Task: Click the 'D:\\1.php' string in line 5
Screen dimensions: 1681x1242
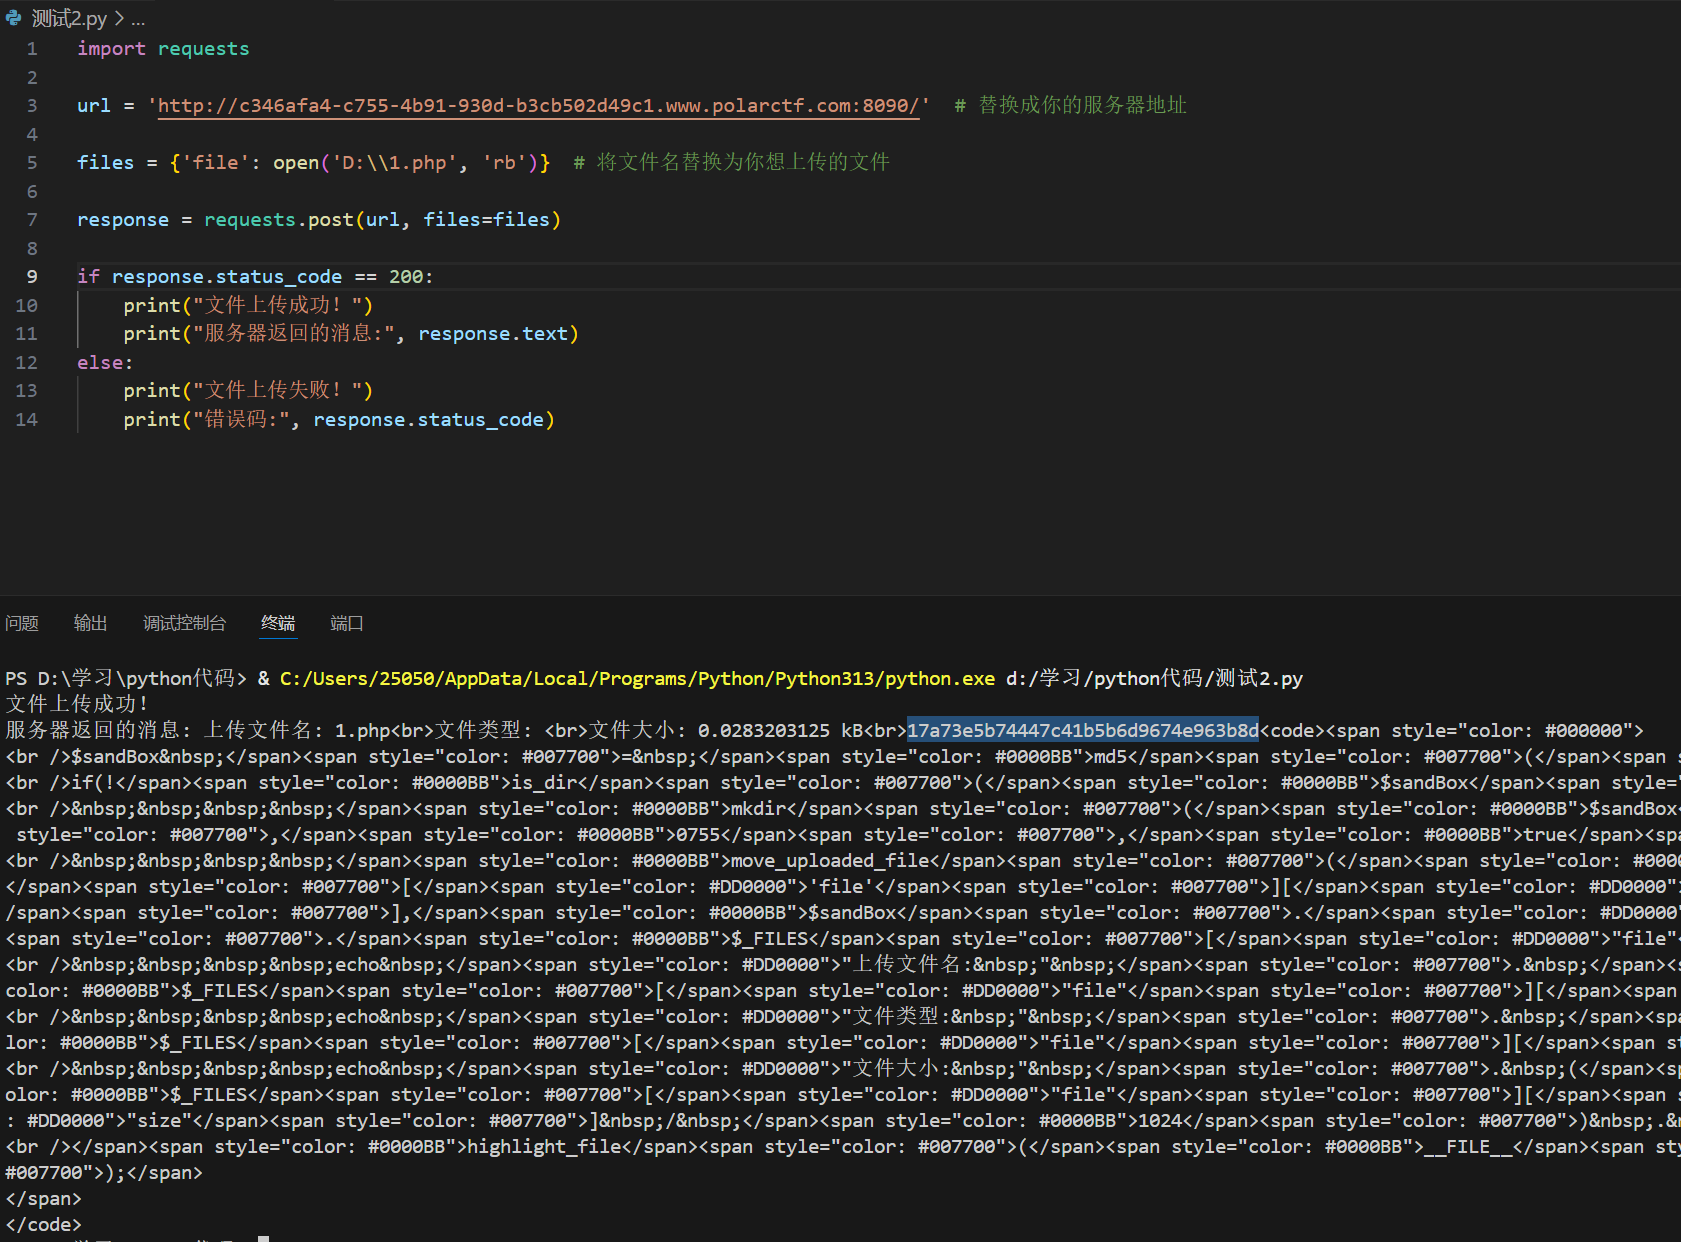Action: tap(394, 163)
